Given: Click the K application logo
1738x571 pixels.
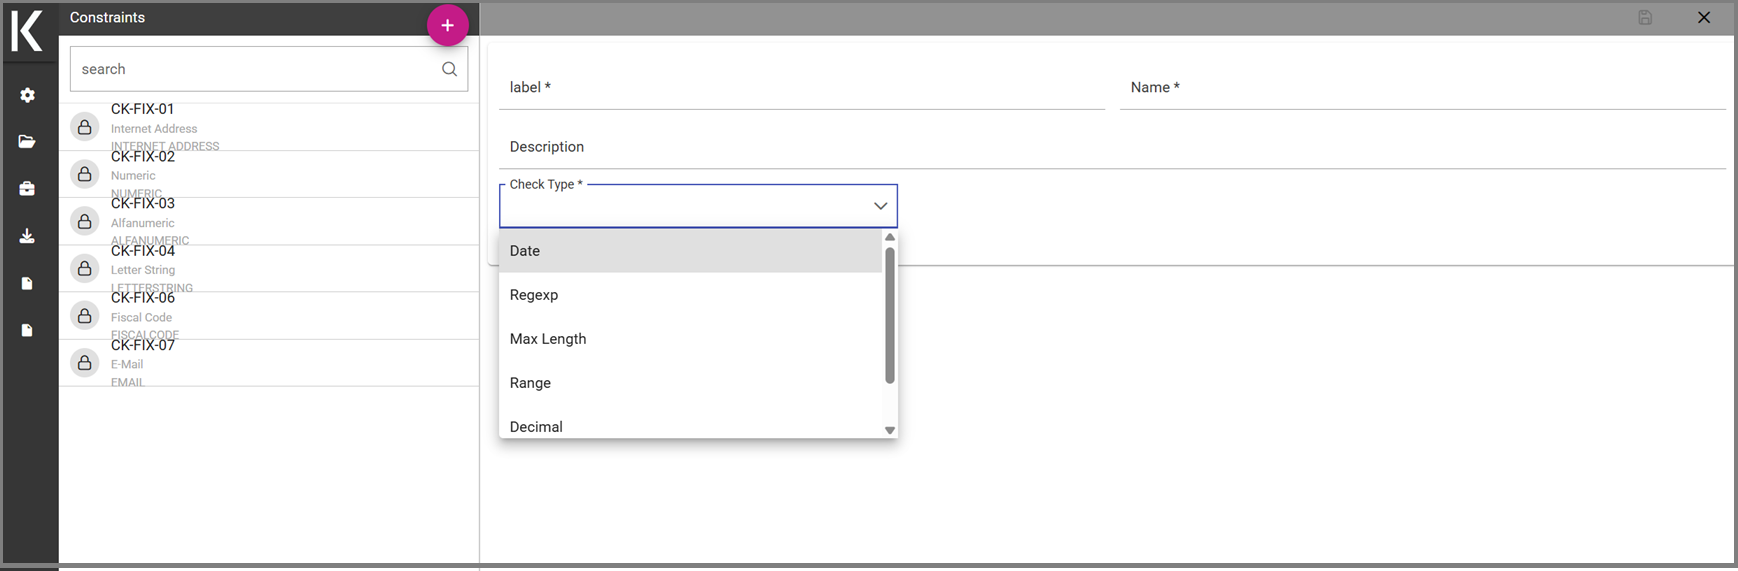Looking at the screenshot, I should coord(27,32).
